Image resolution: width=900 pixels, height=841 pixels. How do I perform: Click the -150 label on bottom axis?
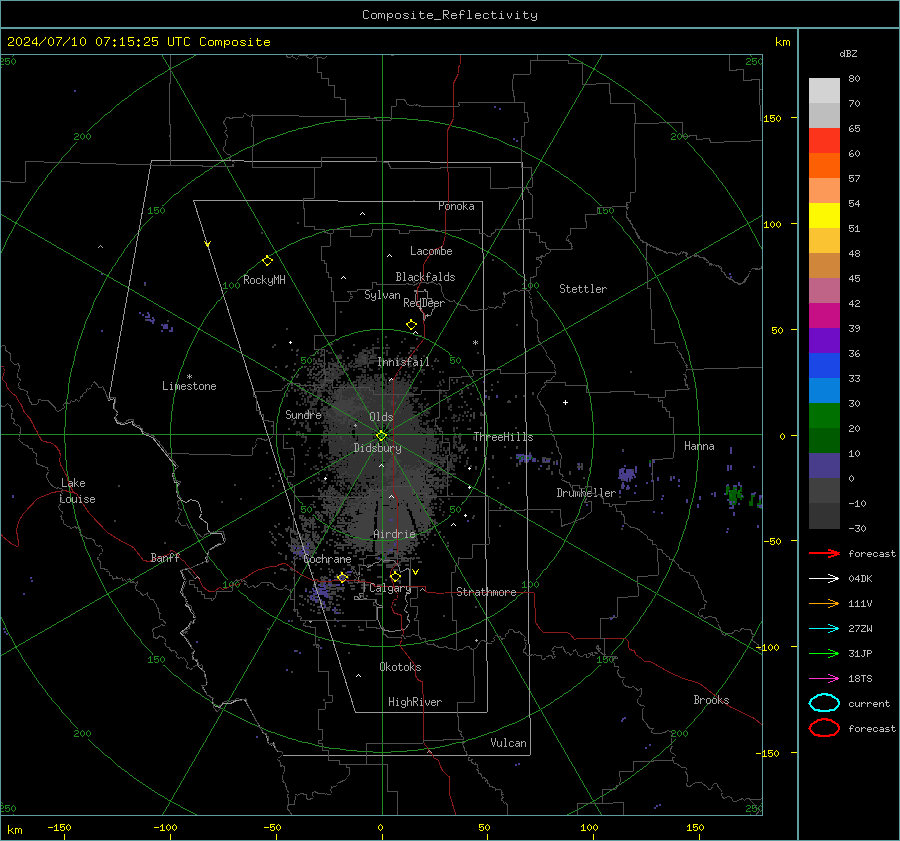pos(59,827)
